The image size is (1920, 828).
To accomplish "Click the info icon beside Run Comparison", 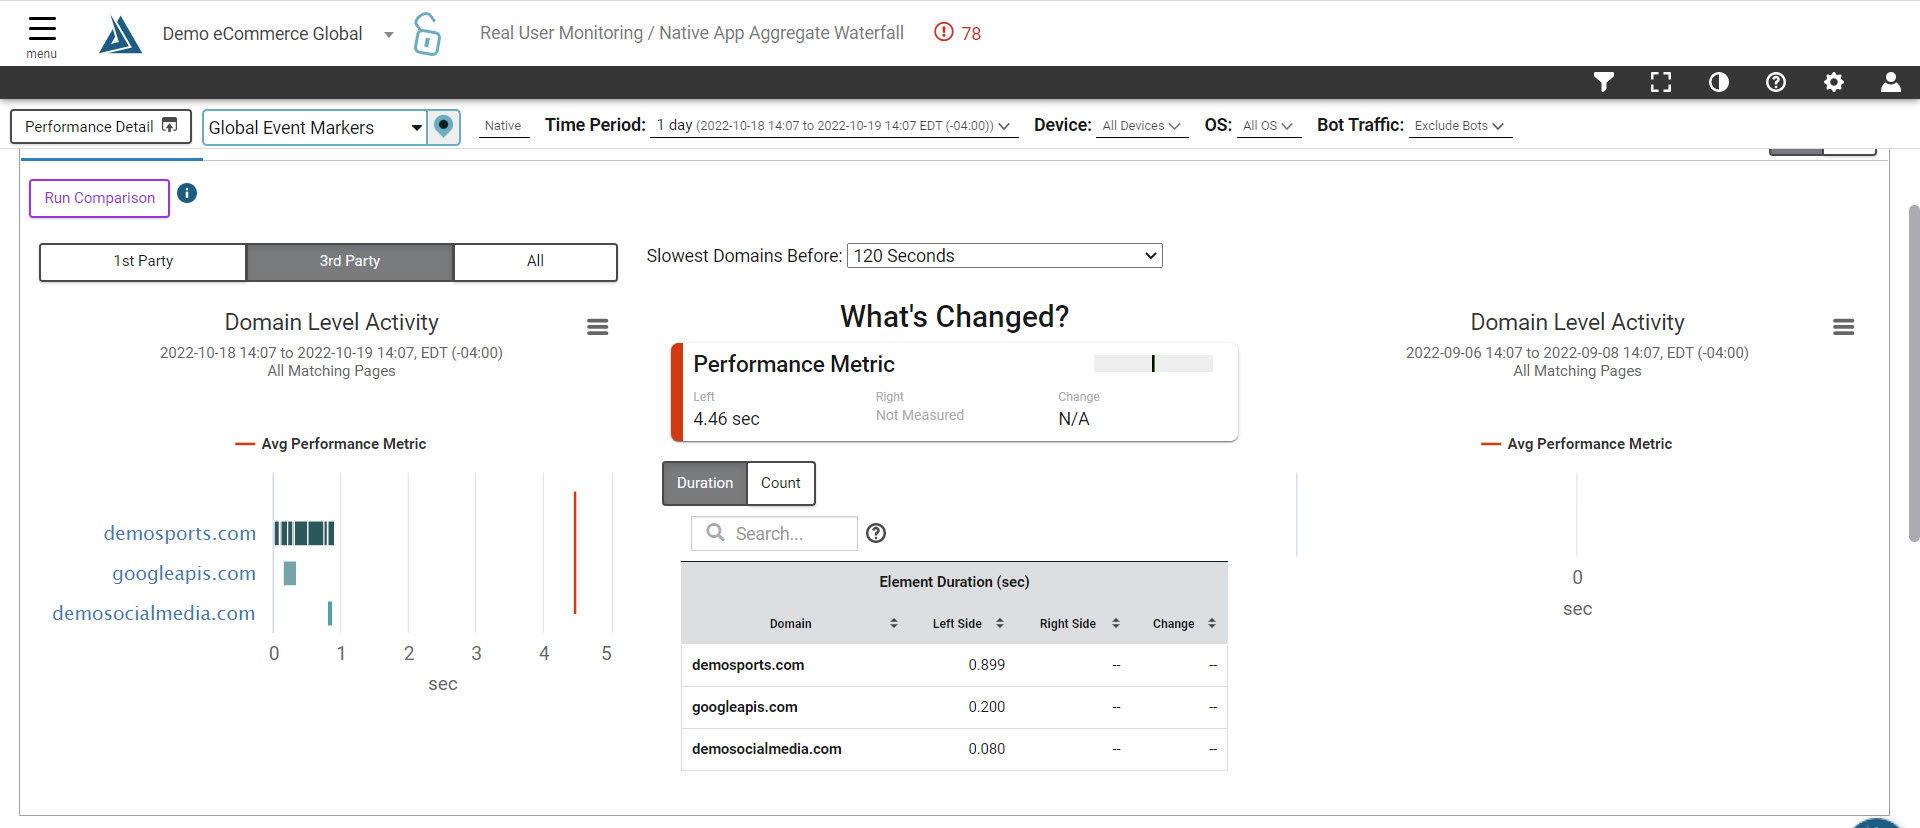I will [187, 193].
